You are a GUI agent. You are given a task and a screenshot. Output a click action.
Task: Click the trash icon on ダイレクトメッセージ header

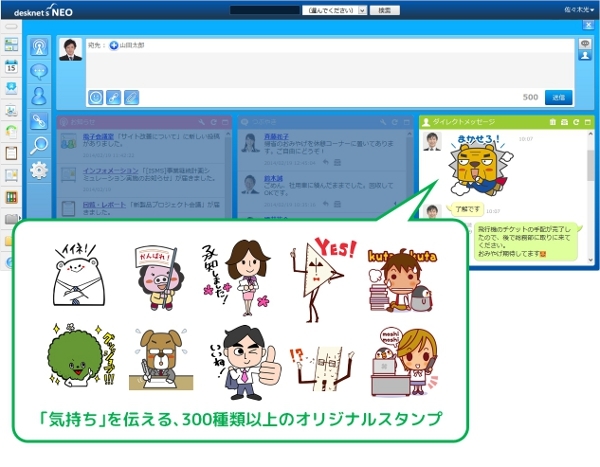(x=553, y=122)
